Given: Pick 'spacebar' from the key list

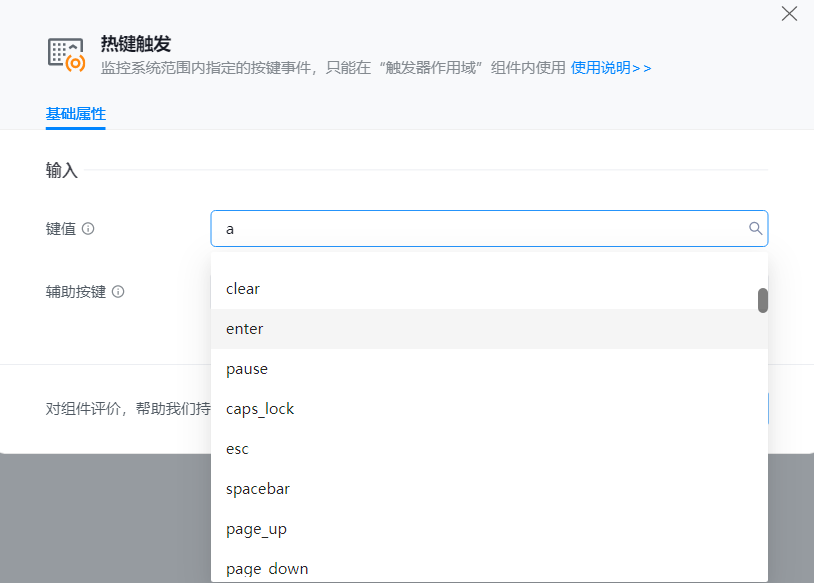Looking at the screenshot, I should [258, 489].
